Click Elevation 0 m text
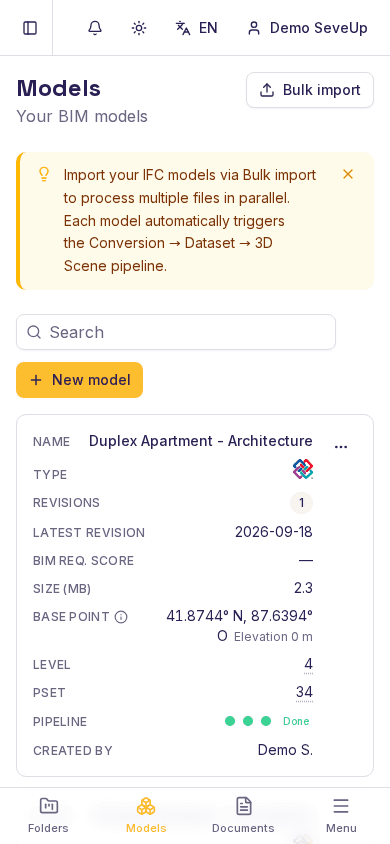 273,637
